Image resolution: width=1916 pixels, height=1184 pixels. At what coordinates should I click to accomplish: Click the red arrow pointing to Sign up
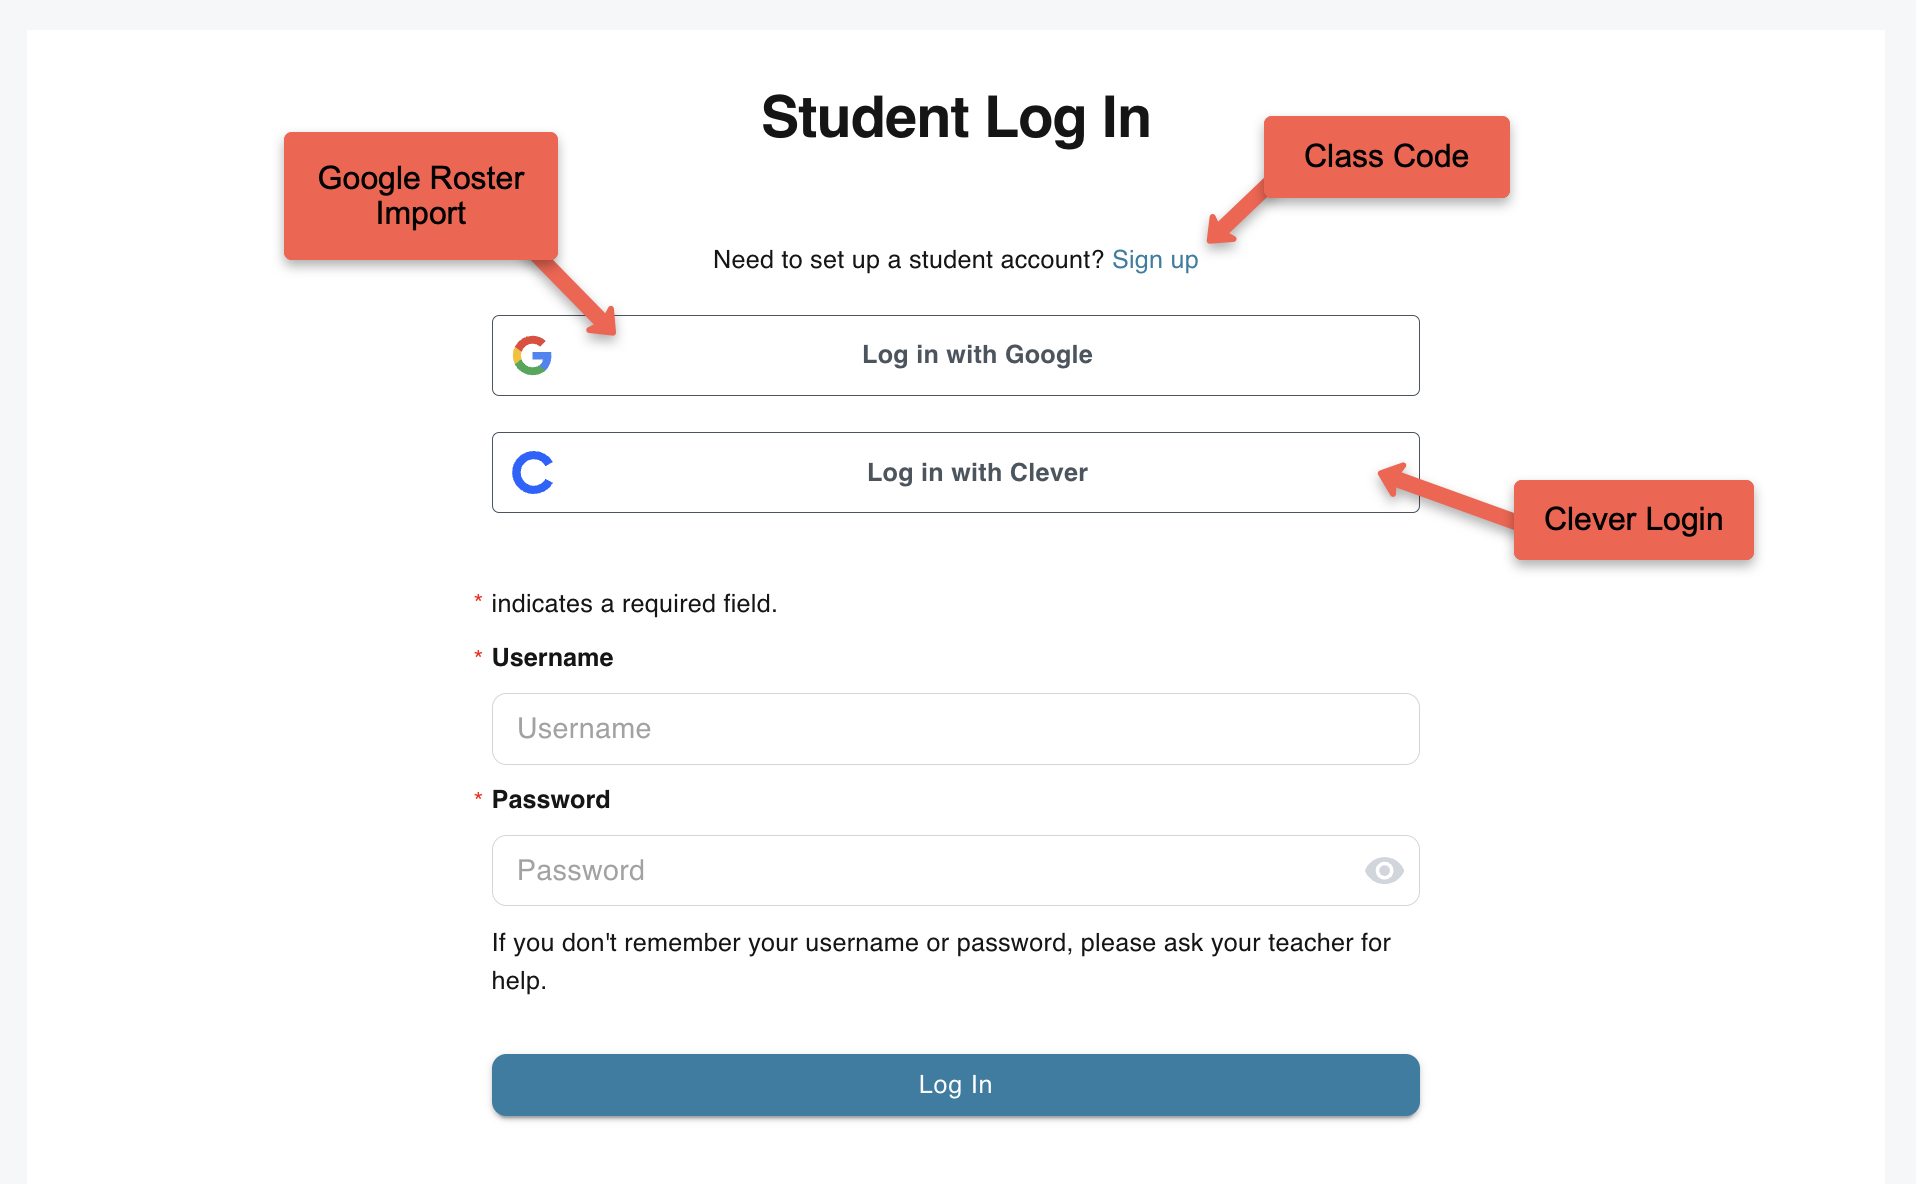tap(1236, 213)
